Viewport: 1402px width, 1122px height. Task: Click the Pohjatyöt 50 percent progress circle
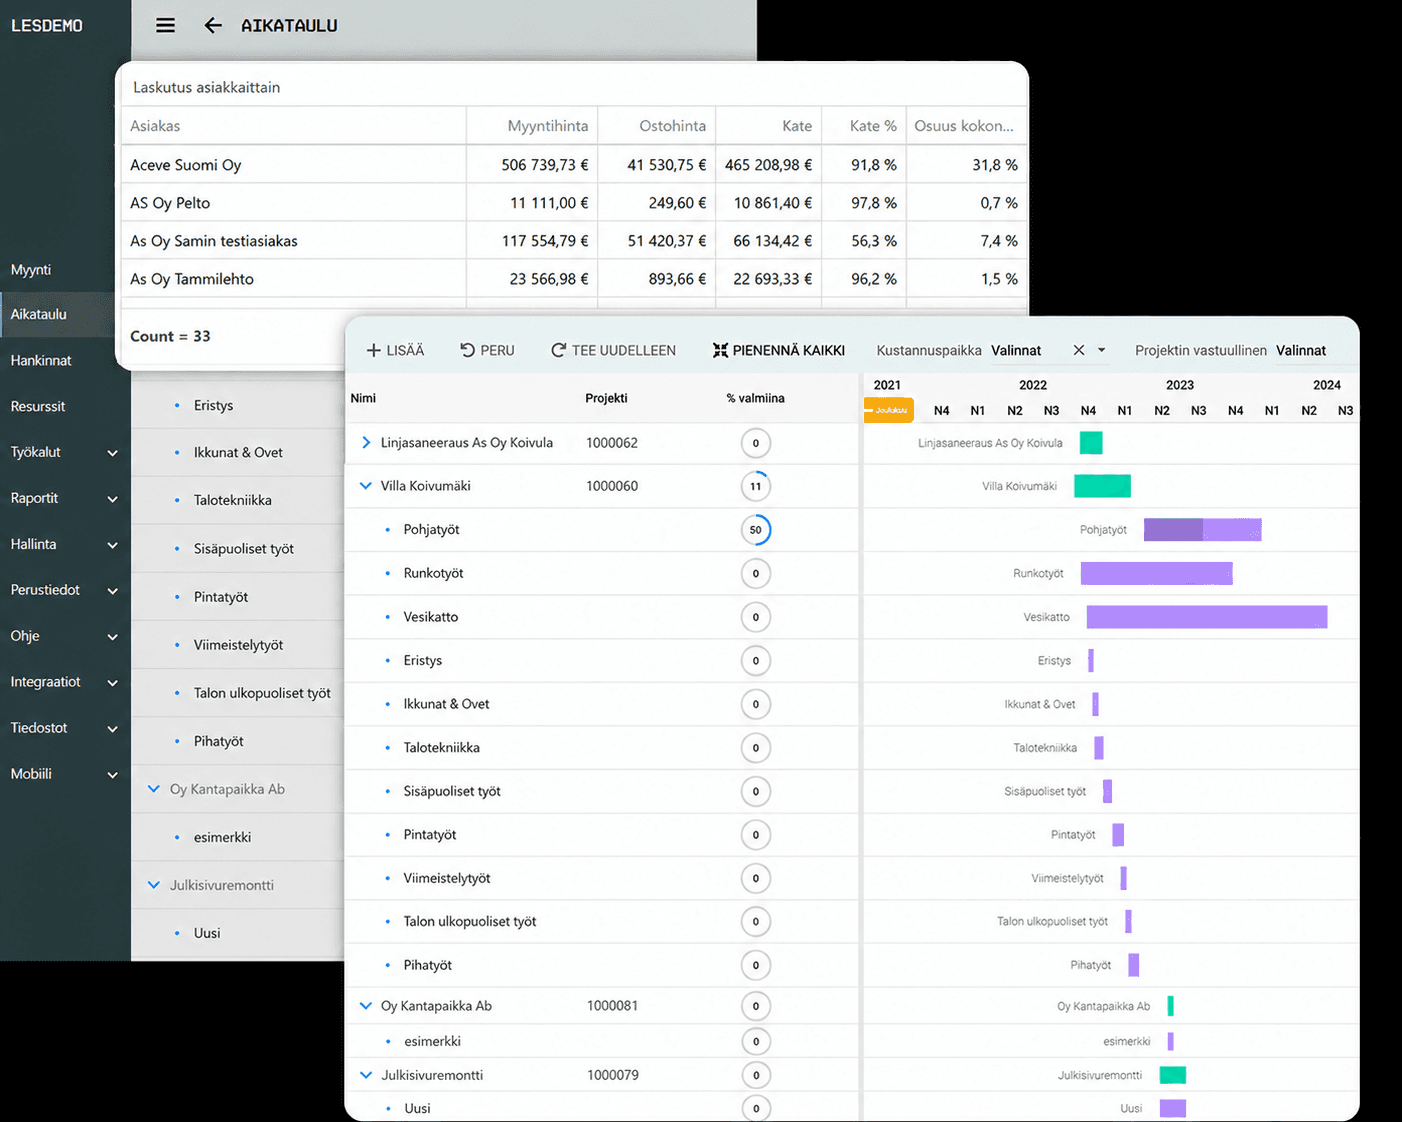tap(756, 530)
